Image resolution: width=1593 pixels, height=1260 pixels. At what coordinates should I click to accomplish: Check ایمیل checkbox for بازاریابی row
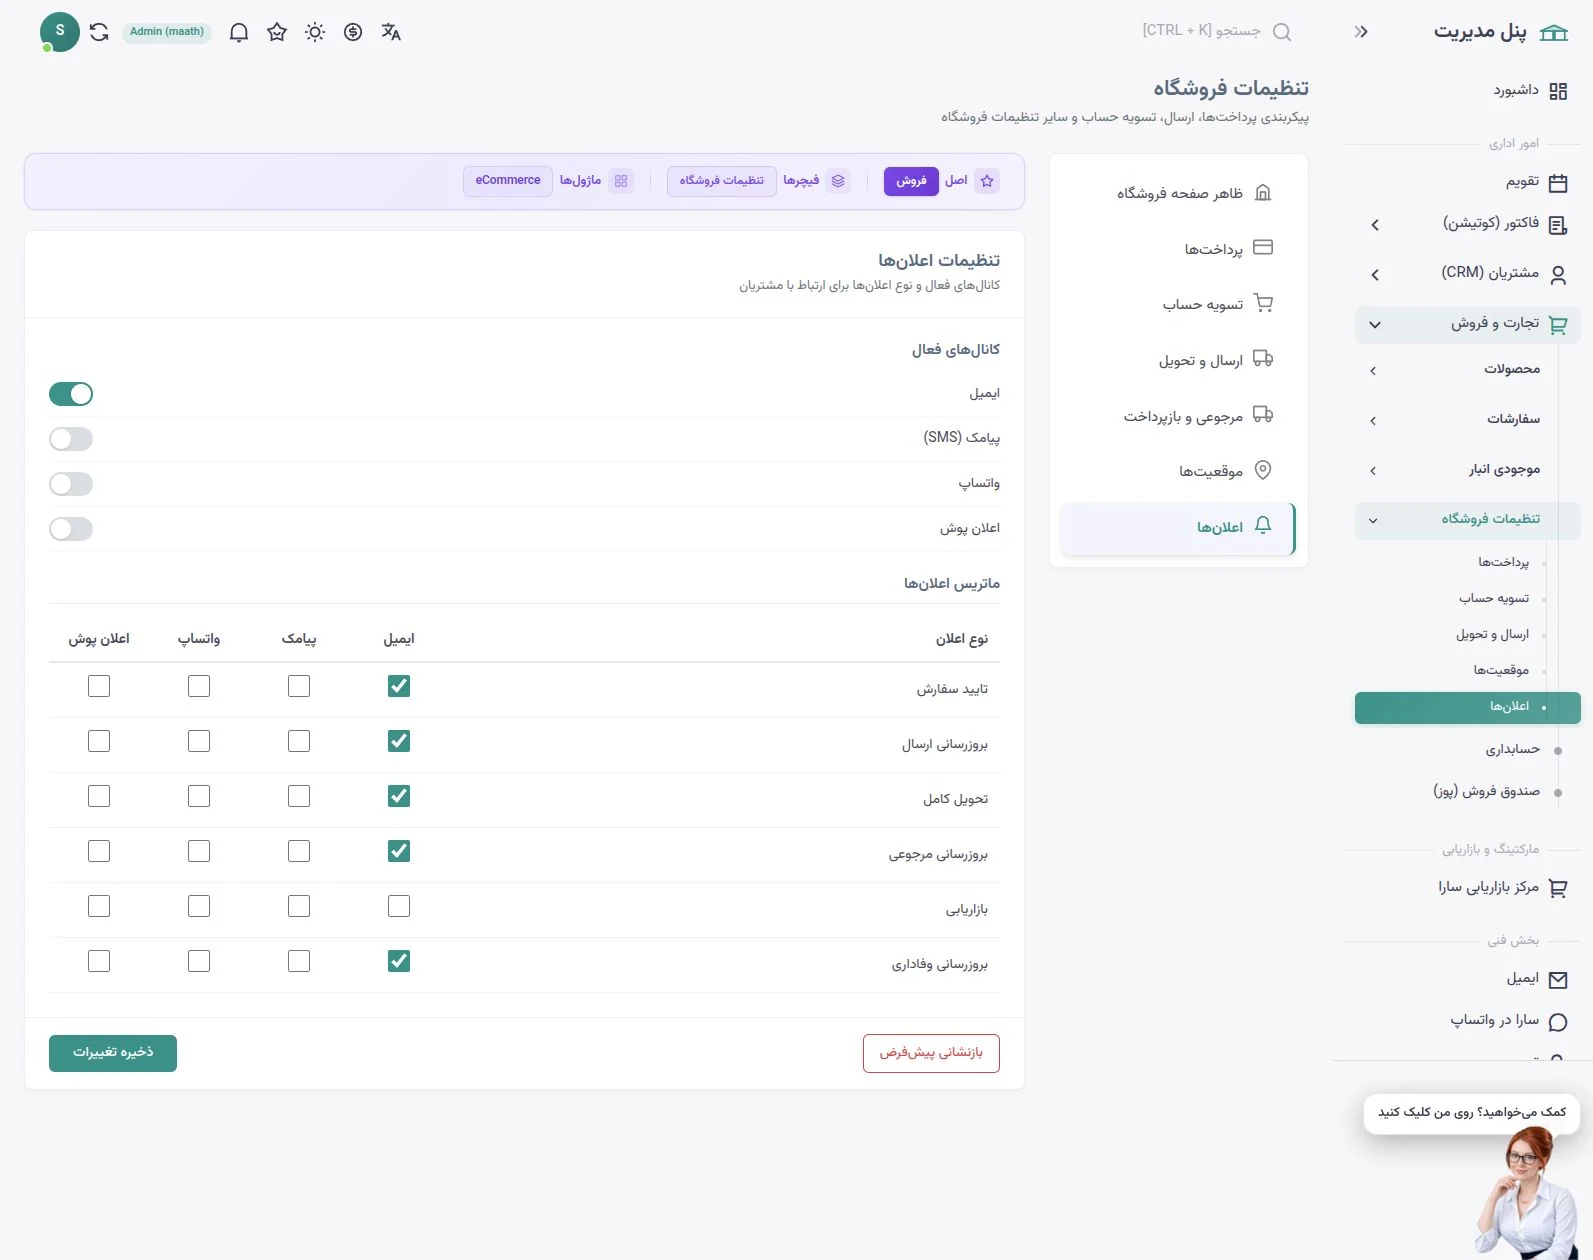[x=399, y=906]
